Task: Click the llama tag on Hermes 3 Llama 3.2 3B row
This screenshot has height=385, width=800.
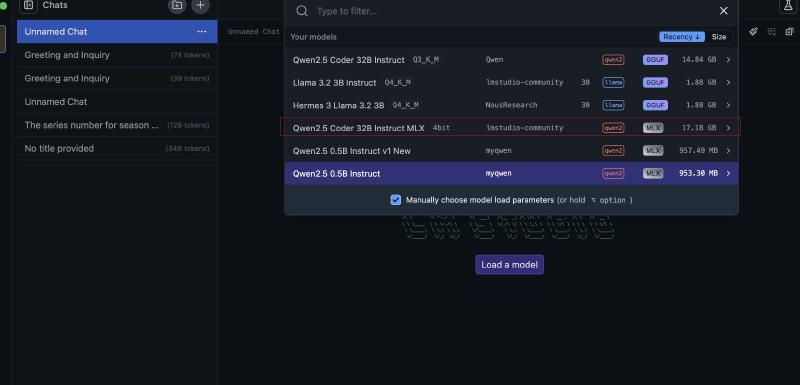Action: click(x=613, y=105)
